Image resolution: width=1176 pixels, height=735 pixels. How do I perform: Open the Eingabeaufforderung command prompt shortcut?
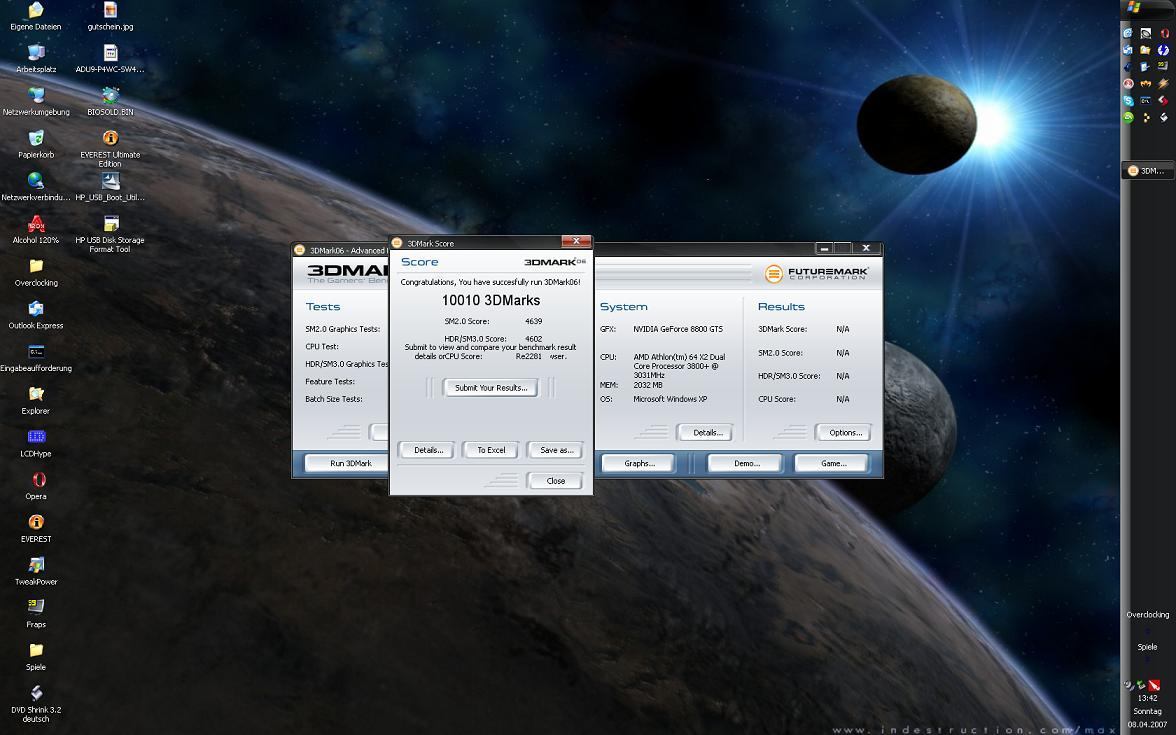coord(35,358)
